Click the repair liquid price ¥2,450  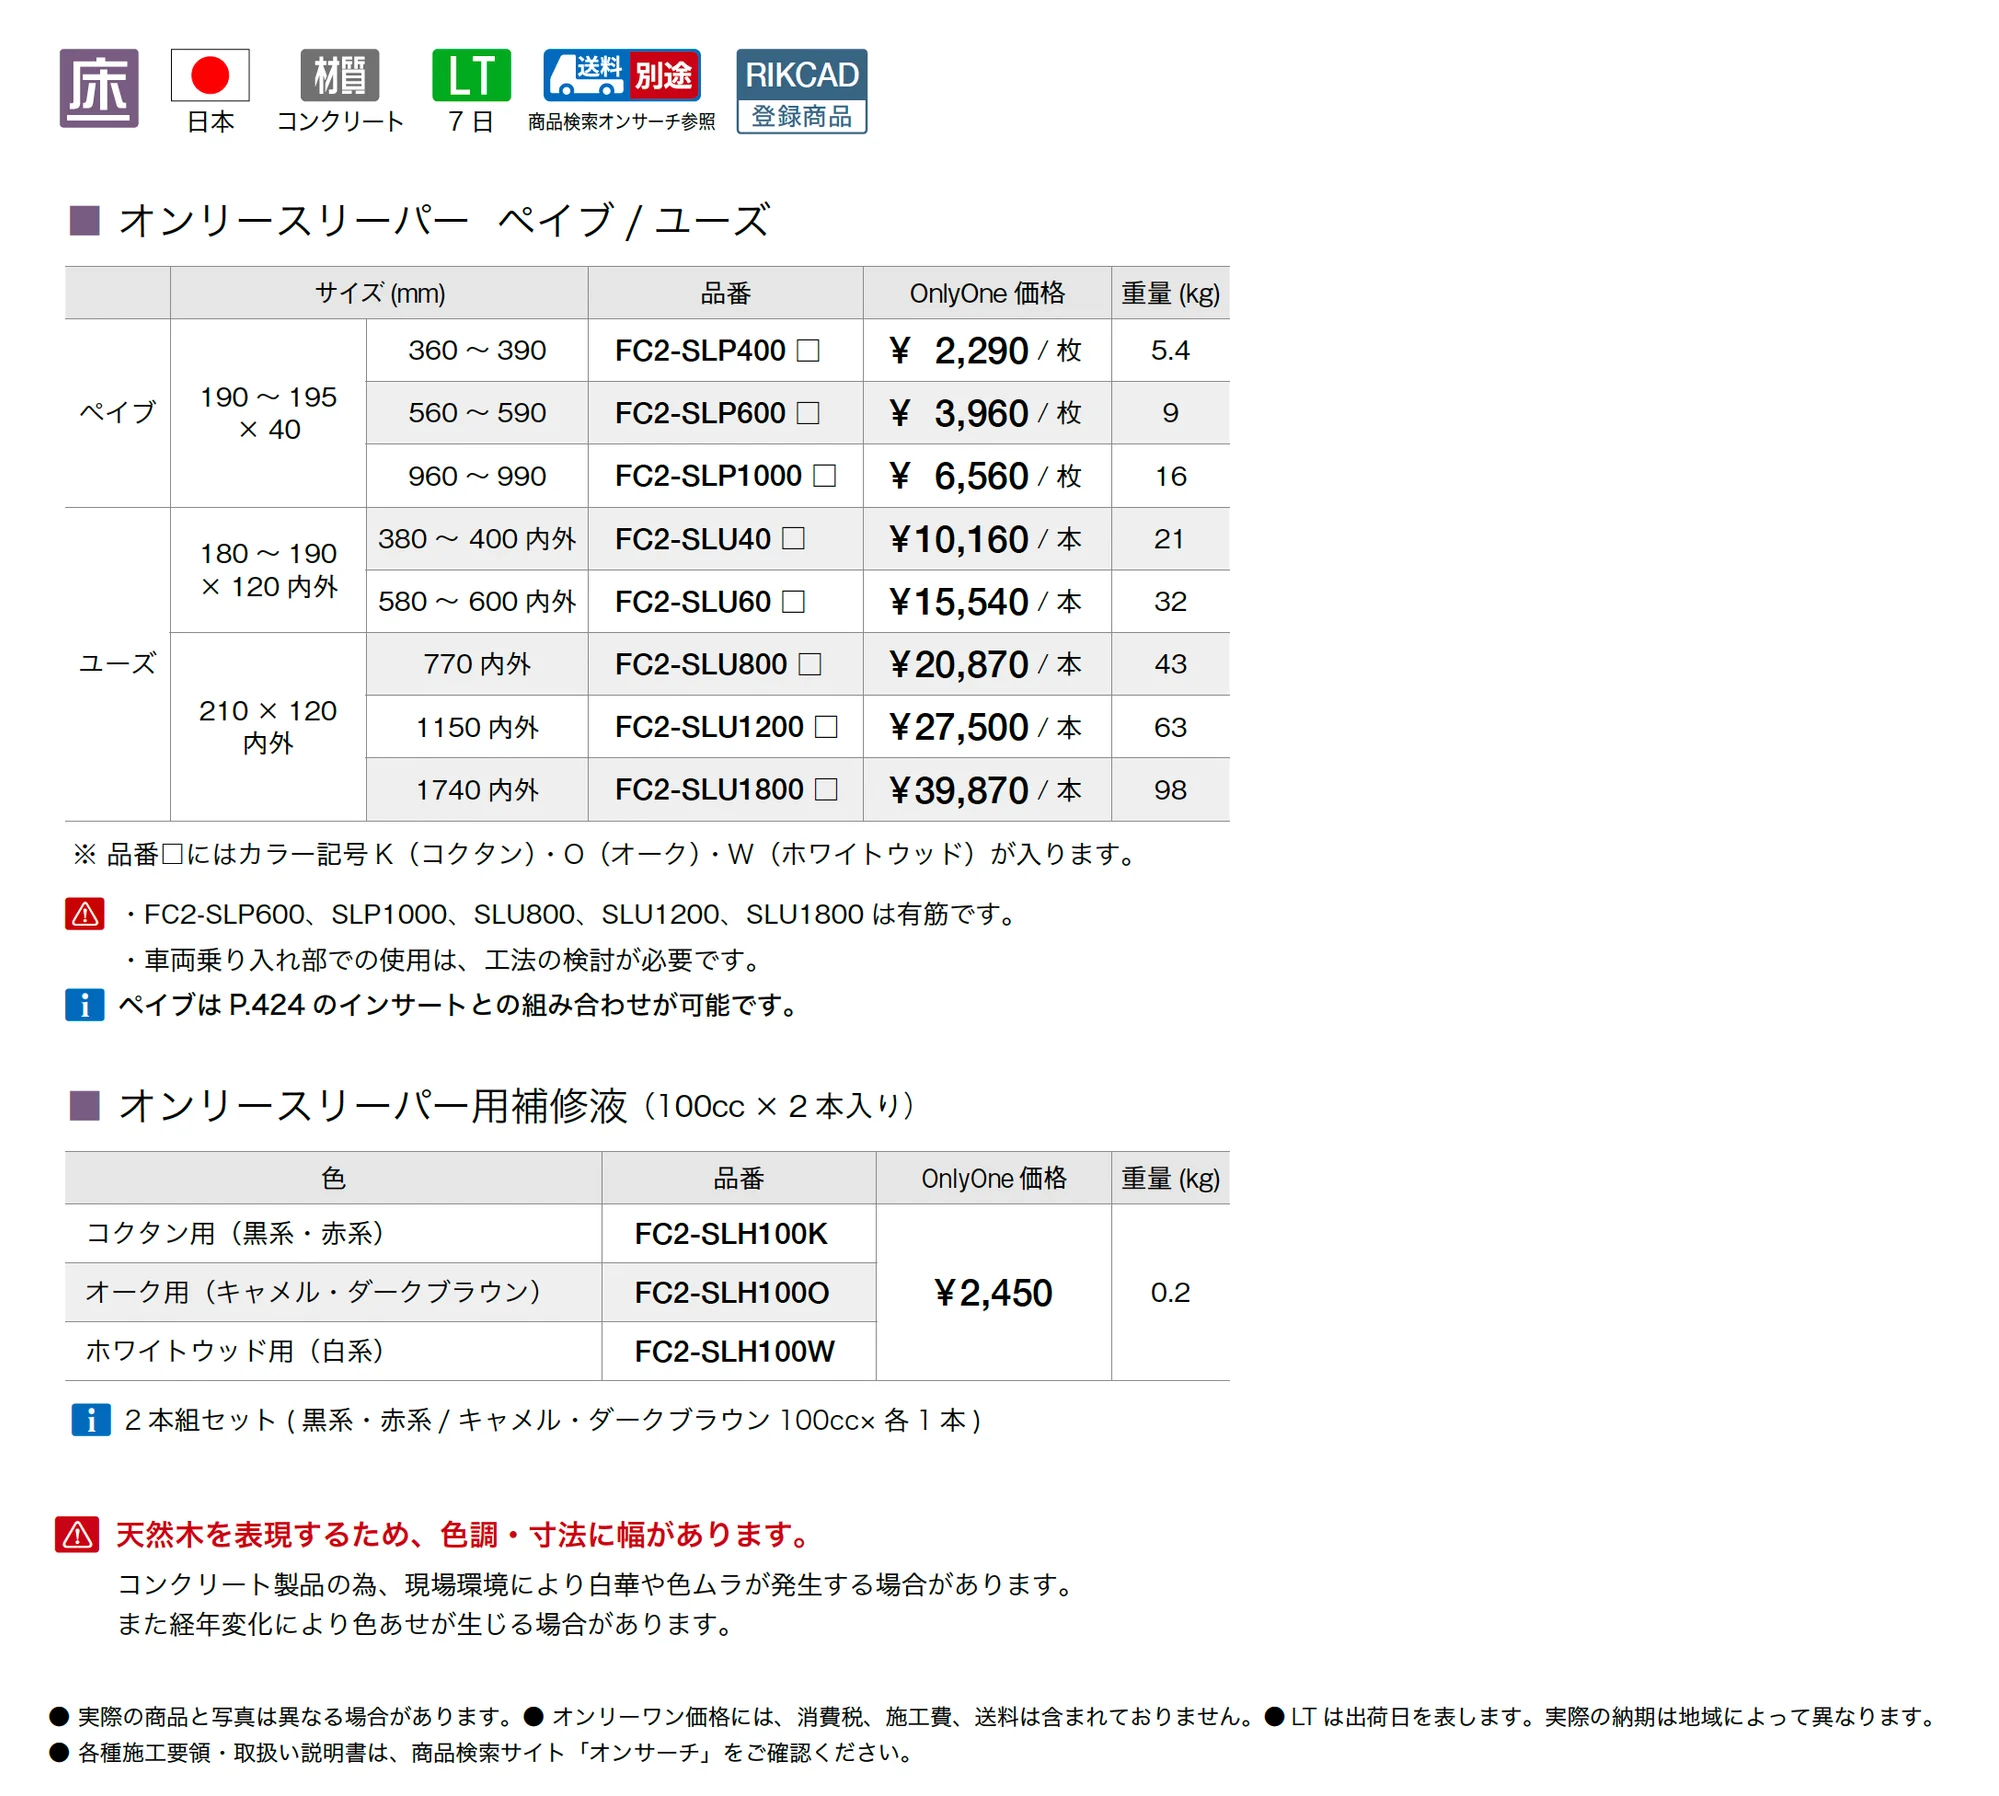[x=993, y=1292]
